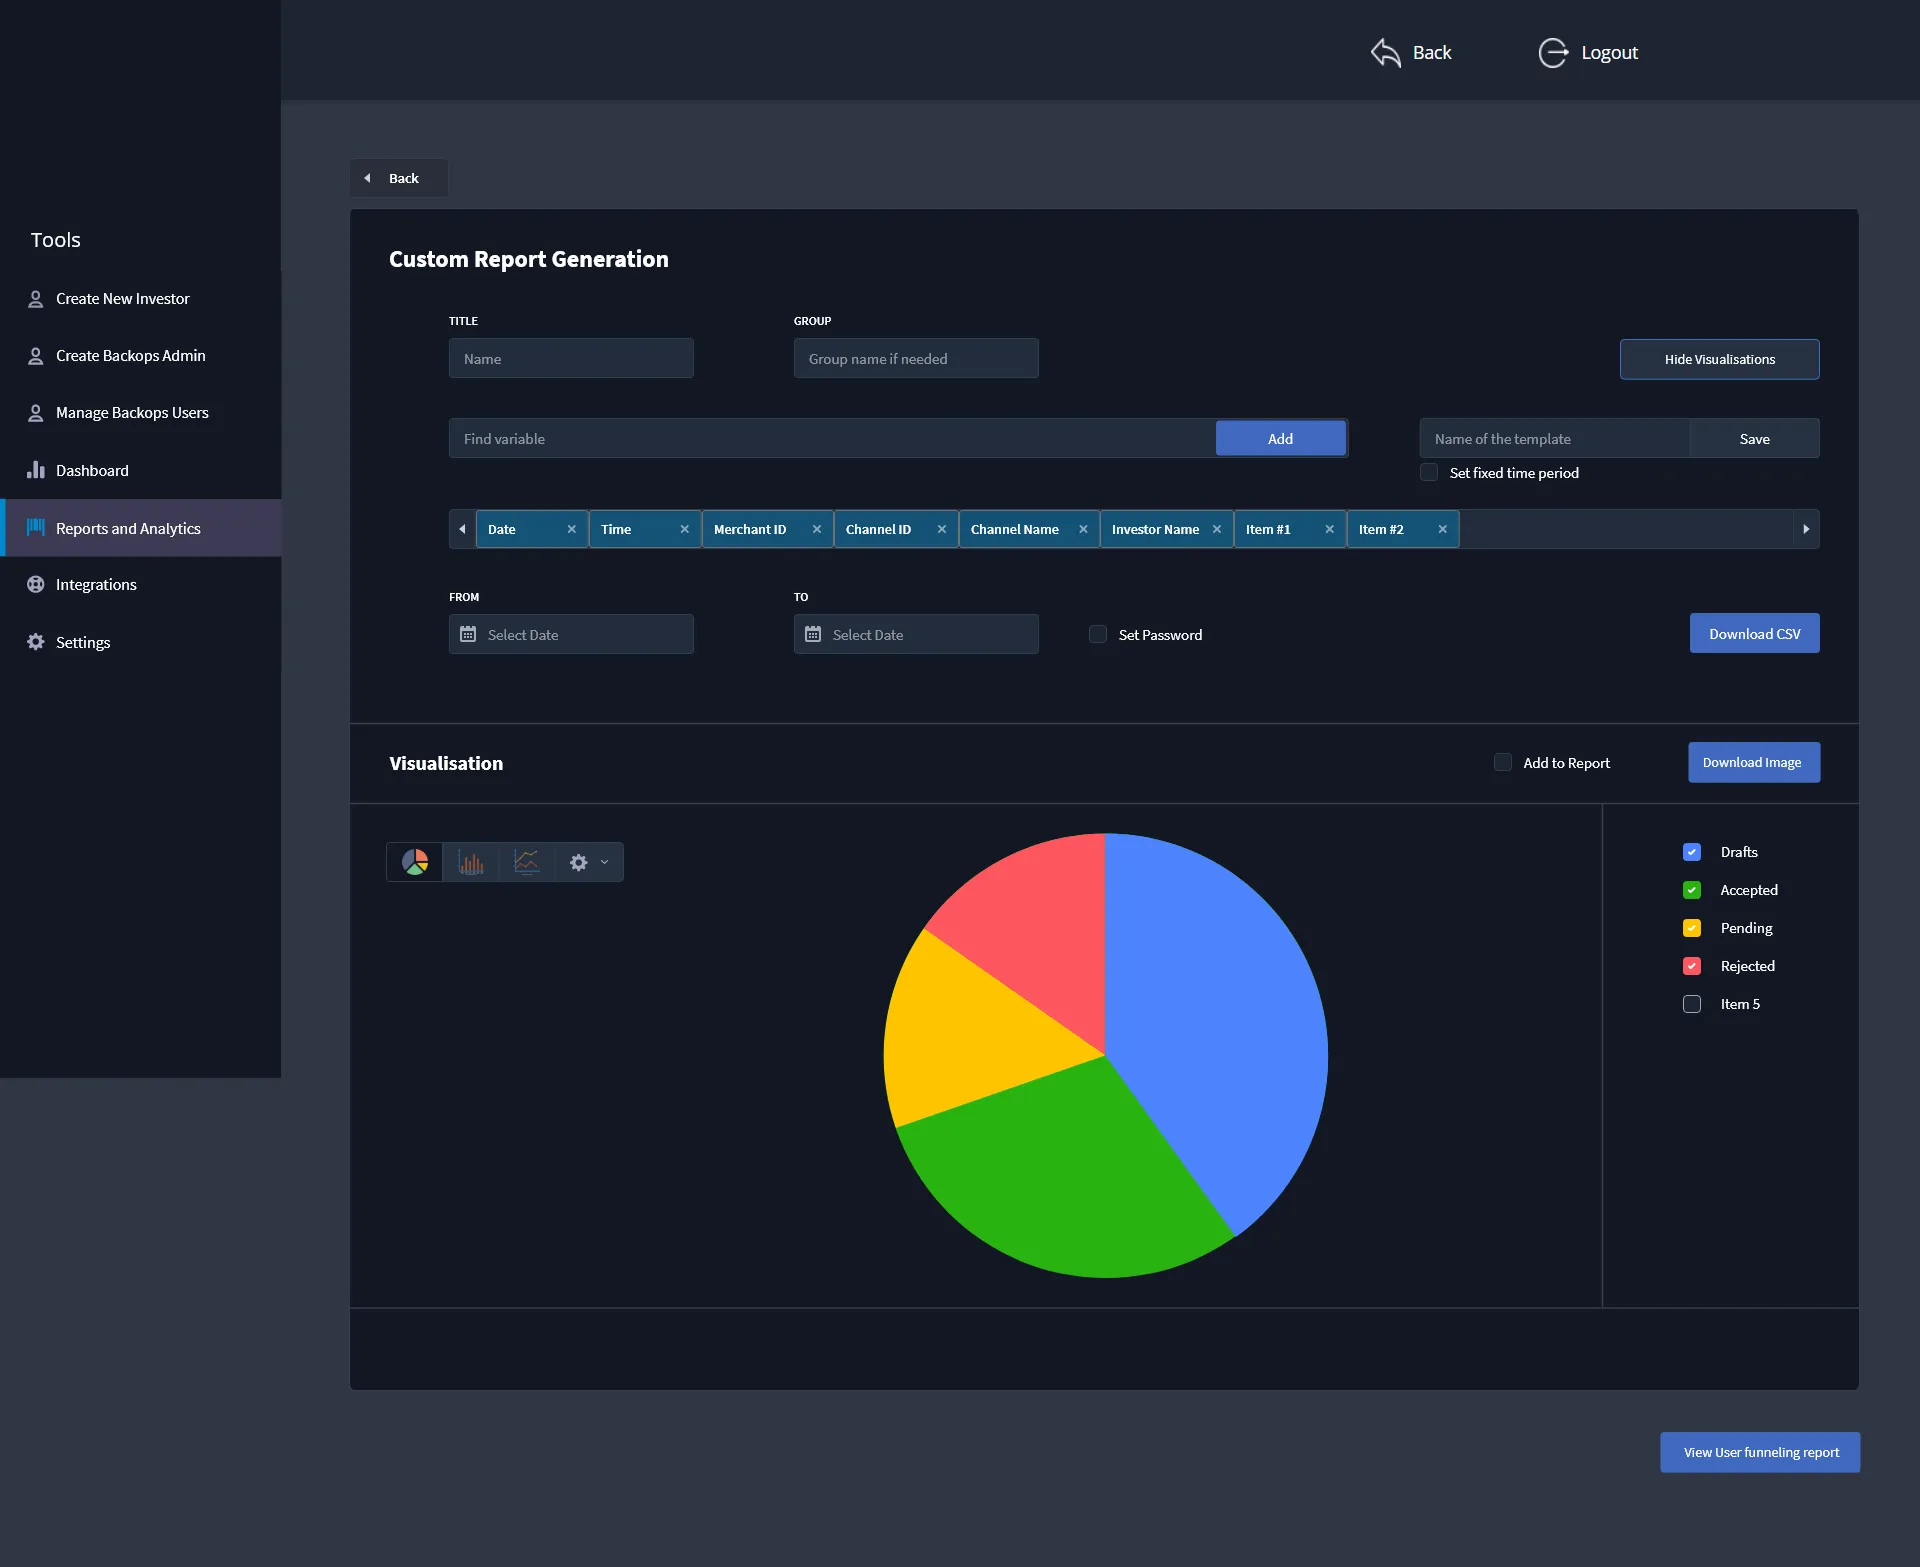
Task: Switch to bar chart visualisation icon
Action: pyautogui.click(x=471, y=862)
